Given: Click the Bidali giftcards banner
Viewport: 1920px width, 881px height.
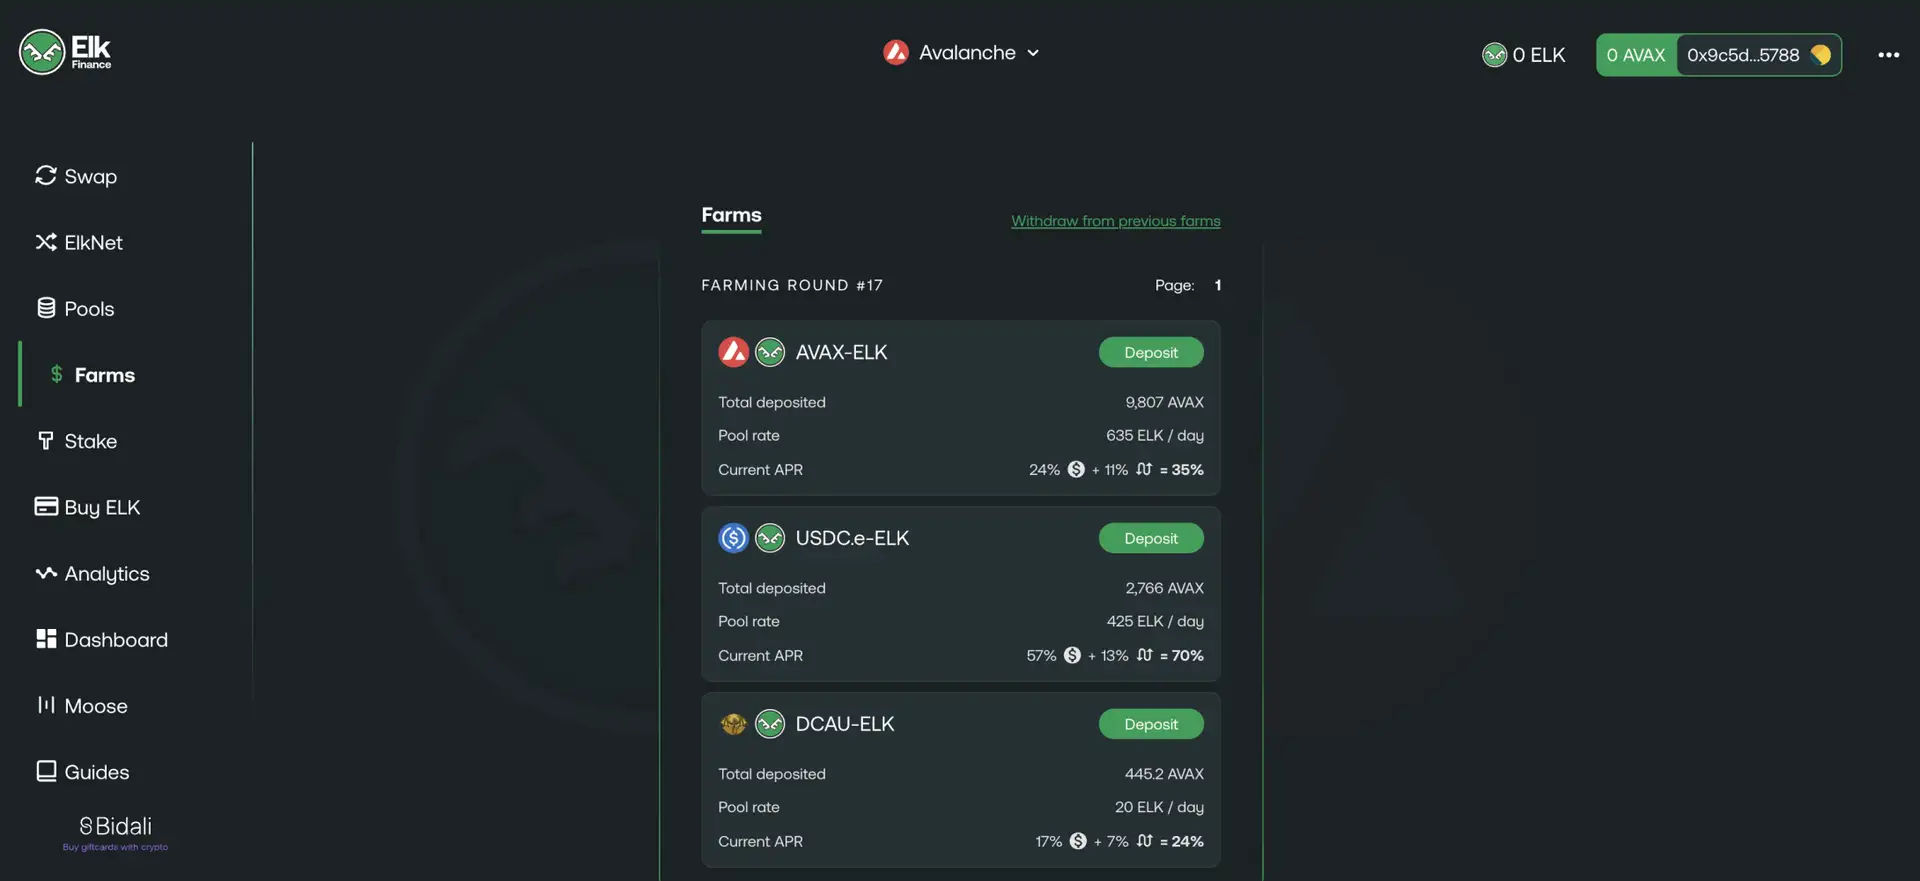Looking at the screenshot, I should pyautogui.click(x=115, y=832).
